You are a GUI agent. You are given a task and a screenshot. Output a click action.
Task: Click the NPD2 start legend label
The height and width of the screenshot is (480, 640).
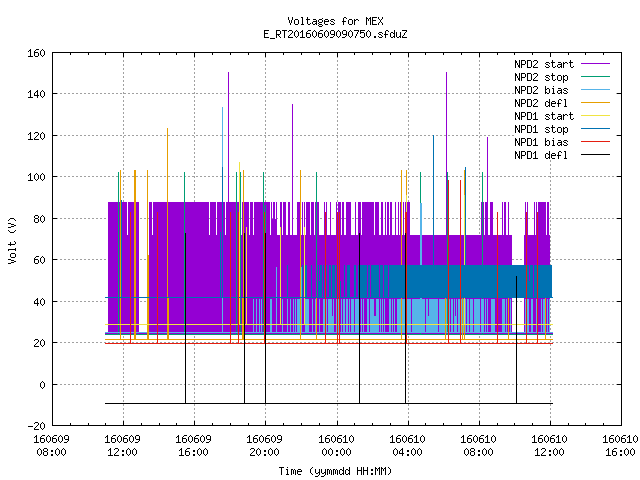coord(544,64)
